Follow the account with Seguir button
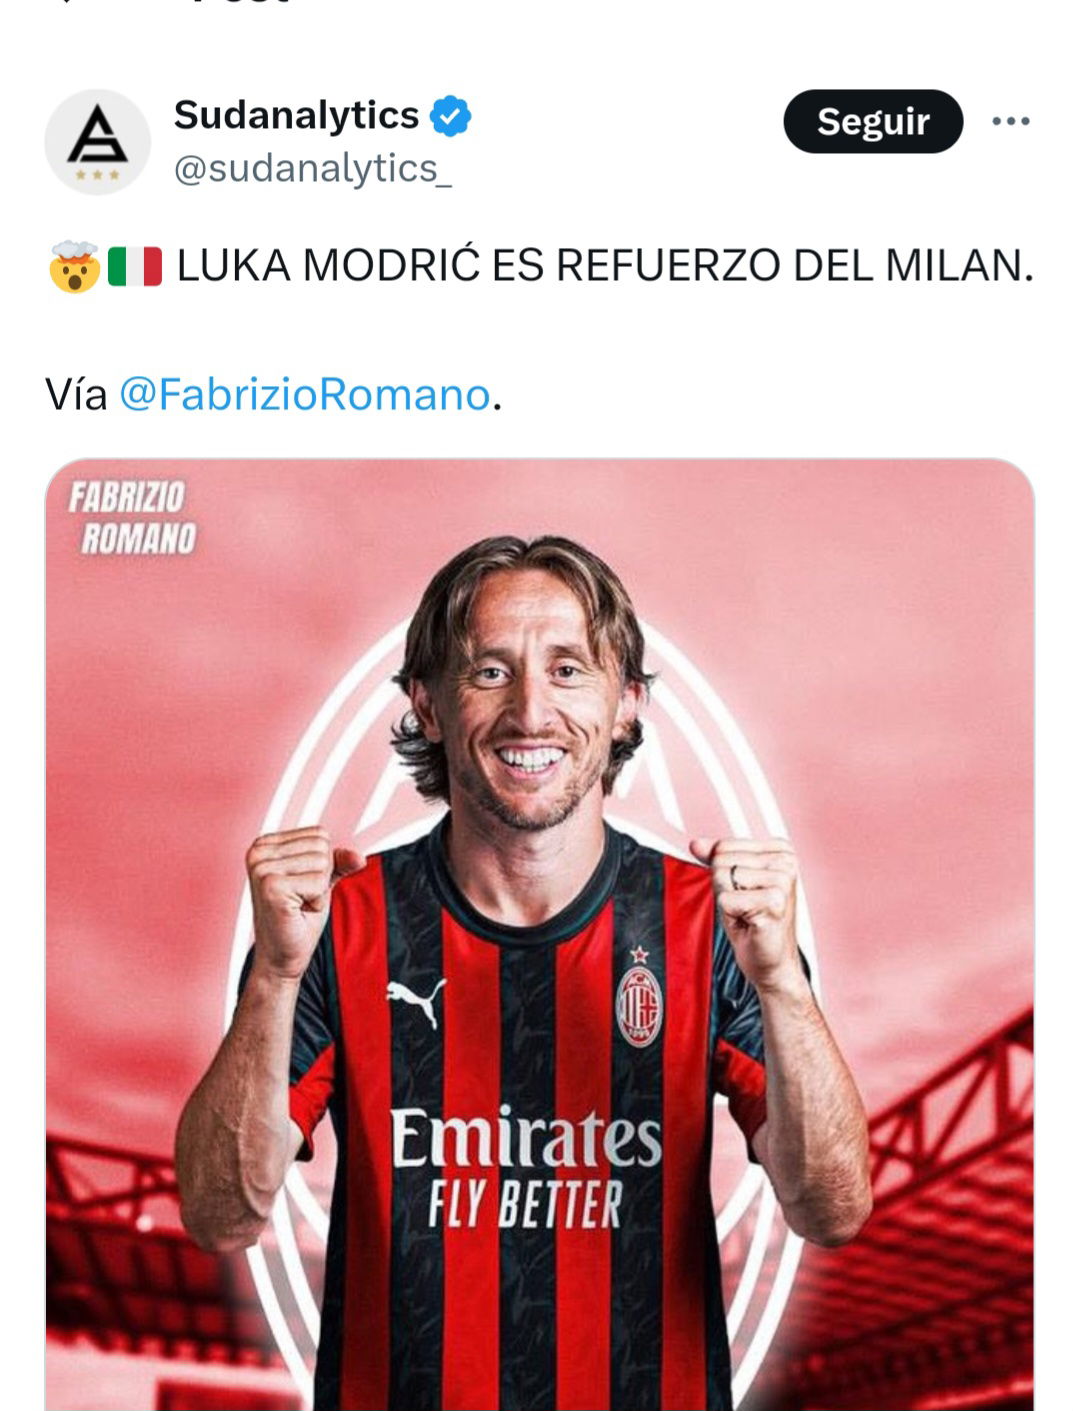The width and height of the screenshot is (1073, 1411). [873, 121]
